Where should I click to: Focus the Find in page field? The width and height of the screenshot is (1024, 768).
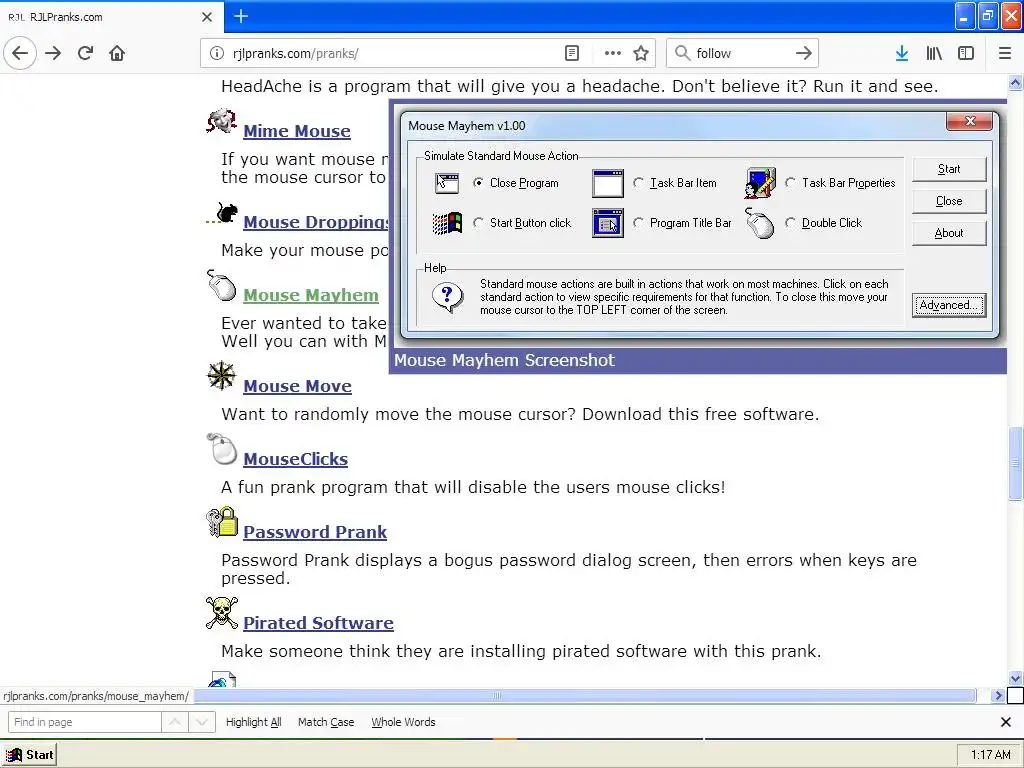click(x=85, y=722)
